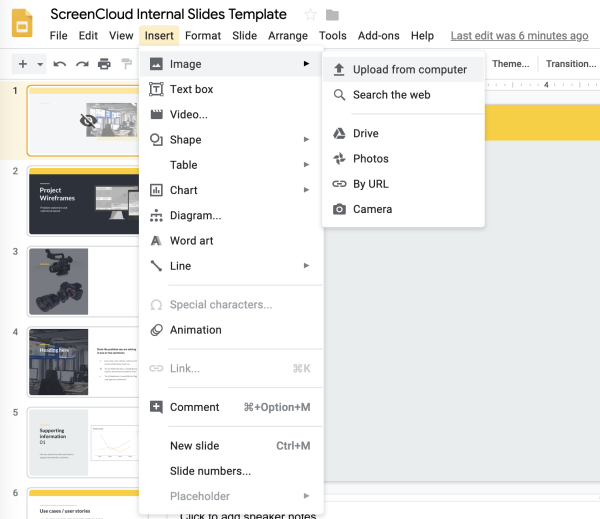Viewport: 600px width, 519px height.
Task: Click the Google Drive icon in submenu
Action: click(x=339, y=134)
